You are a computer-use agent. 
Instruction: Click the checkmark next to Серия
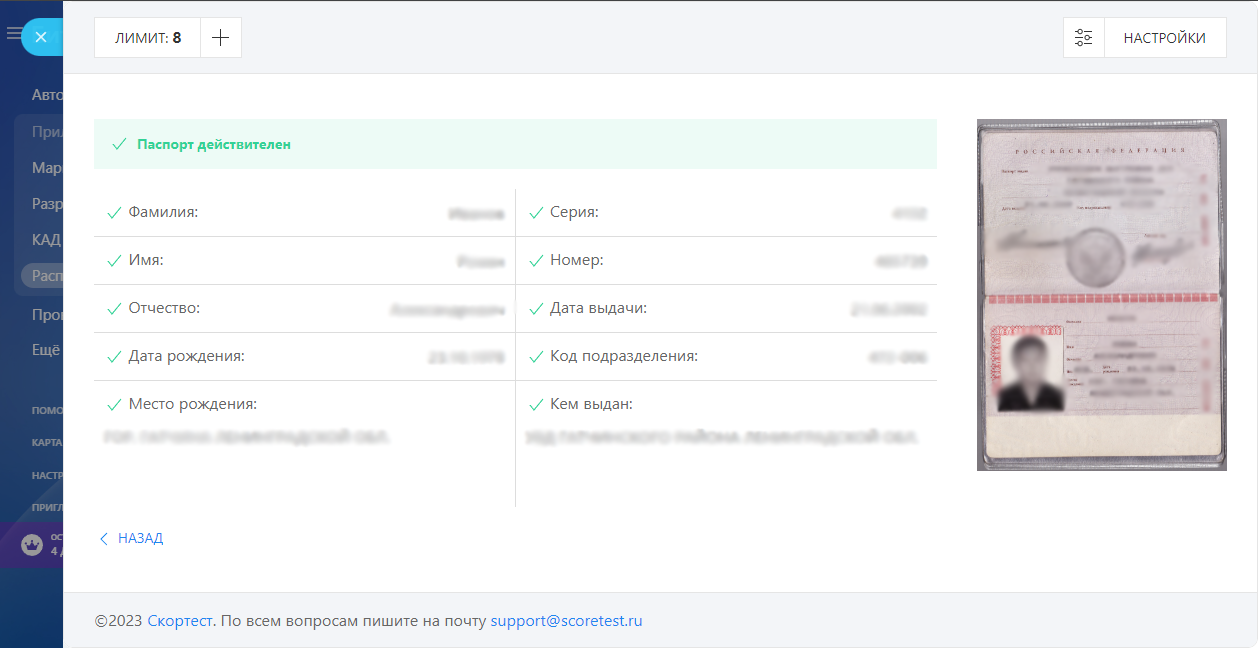pos(535,212)
